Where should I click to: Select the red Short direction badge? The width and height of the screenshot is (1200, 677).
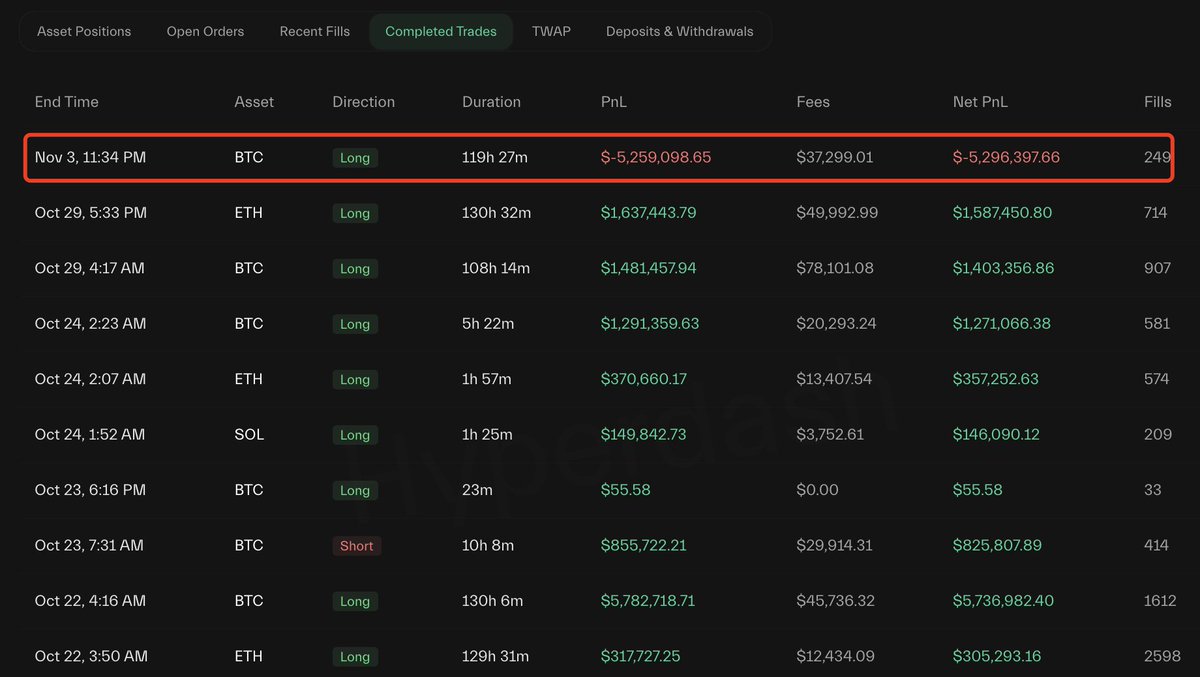click(x=356, y=546)
